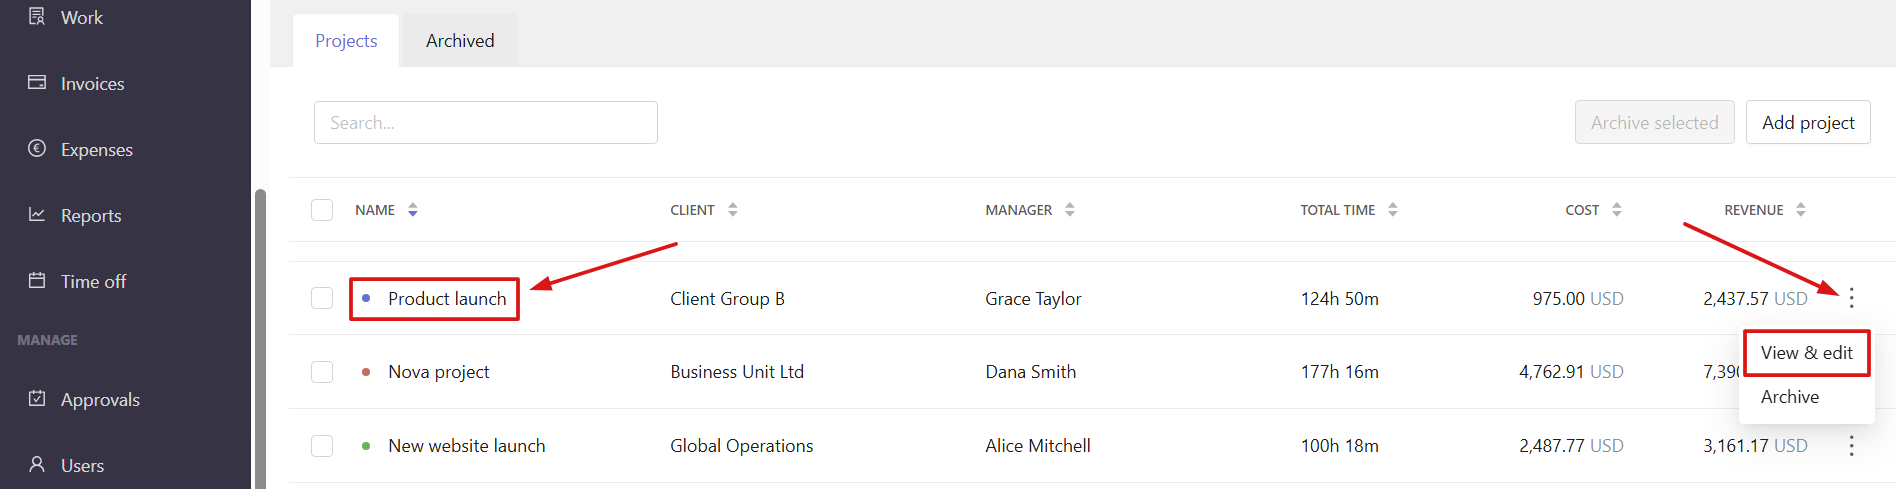1896x489 pixels.
Task: Go to Work in sidebar
Action: pyautogui.click(x=82, y=17)
